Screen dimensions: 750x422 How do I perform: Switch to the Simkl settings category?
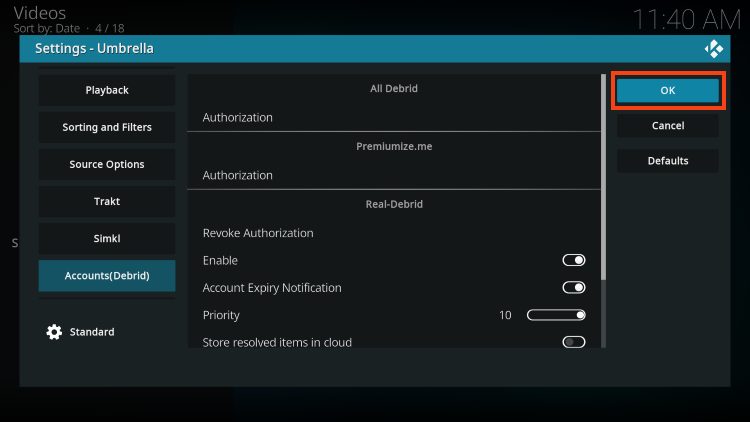[x=107, y=239]
